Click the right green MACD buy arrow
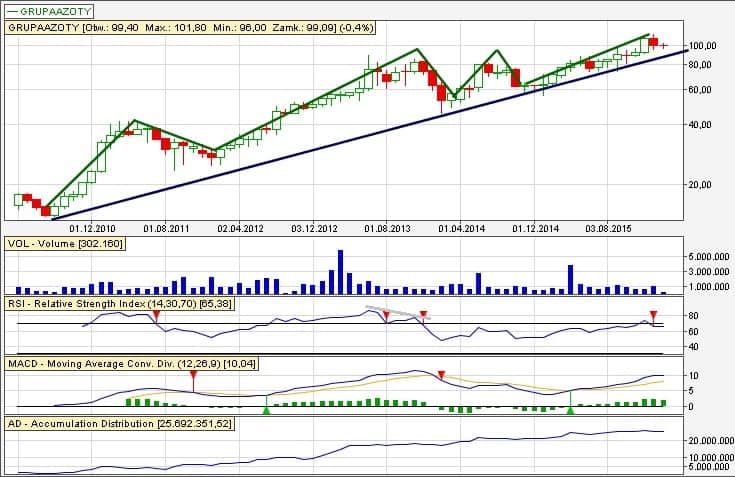This screenshot has height=477, width=735. [570, 408]
